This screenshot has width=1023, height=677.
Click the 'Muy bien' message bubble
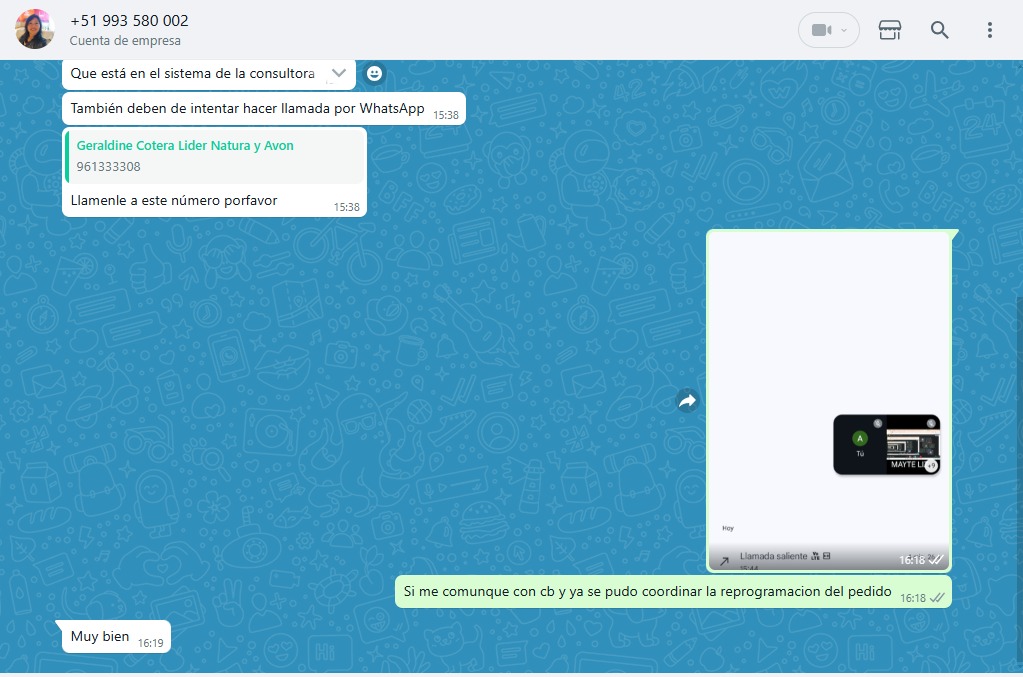[100, 637]
